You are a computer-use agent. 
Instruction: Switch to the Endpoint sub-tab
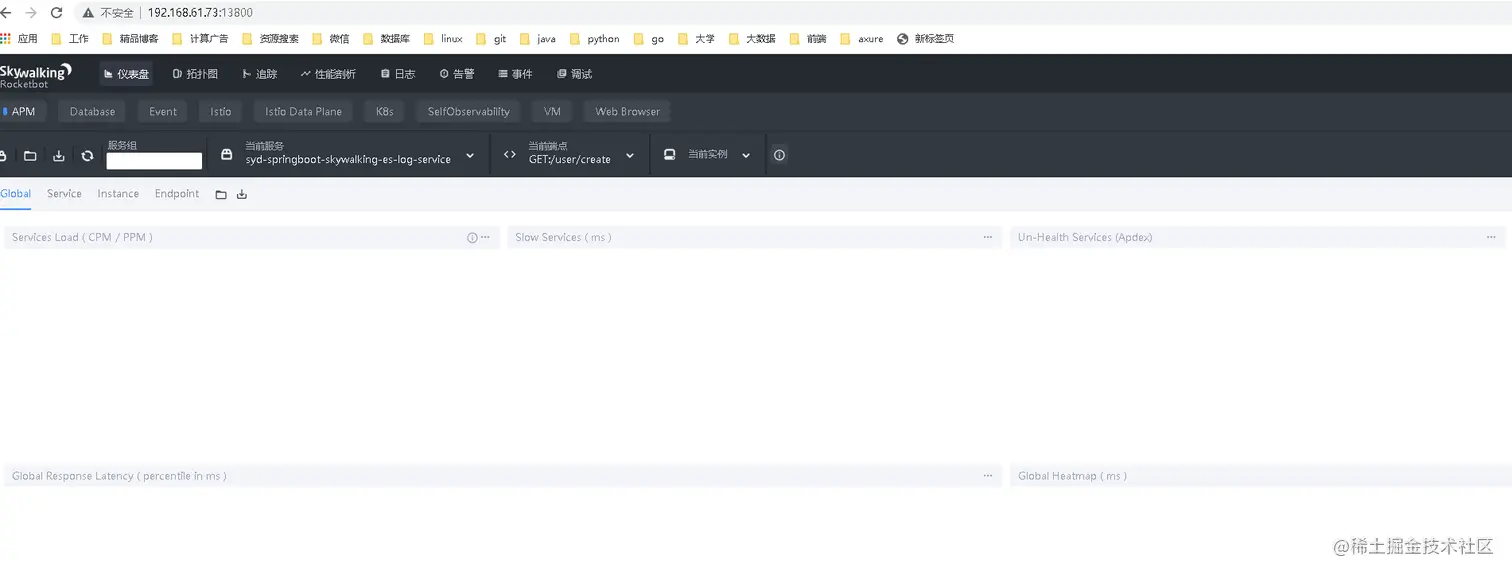point(177,194)
